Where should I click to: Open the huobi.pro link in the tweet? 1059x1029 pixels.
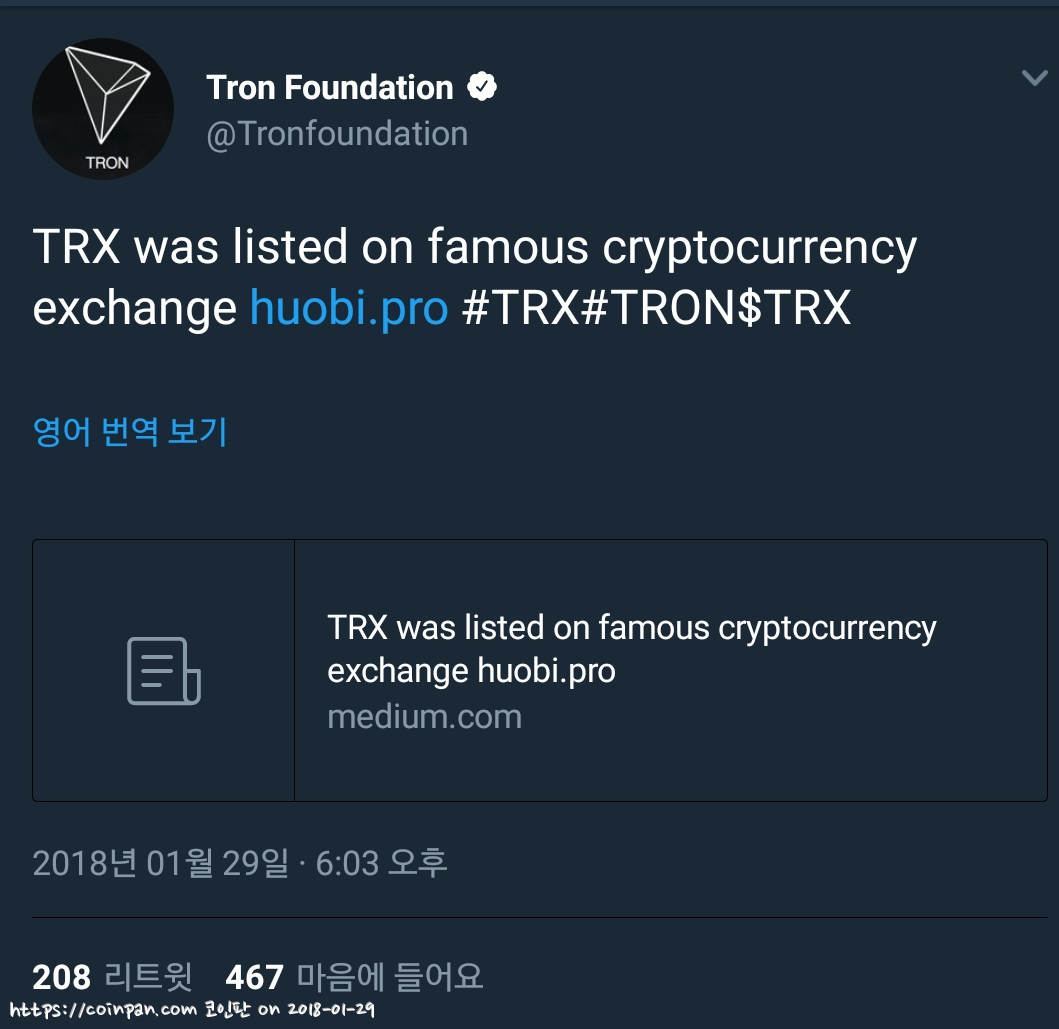pos(348,309)
